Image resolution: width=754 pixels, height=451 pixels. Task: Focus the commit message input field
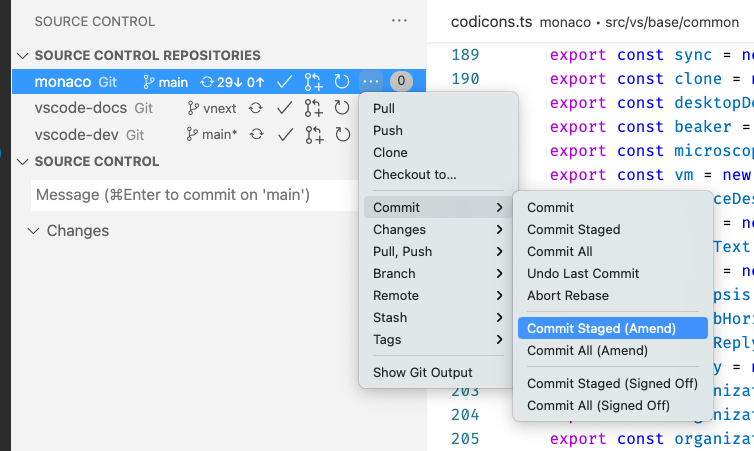[195, 195]
